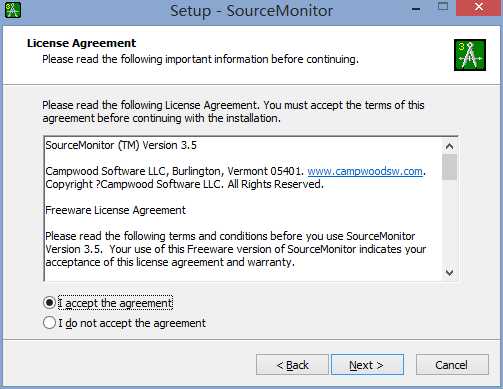The width and height of the screenshot is (503, 389).
Task: Click the license scrollbar up arrow
Action: coord(449,146)
